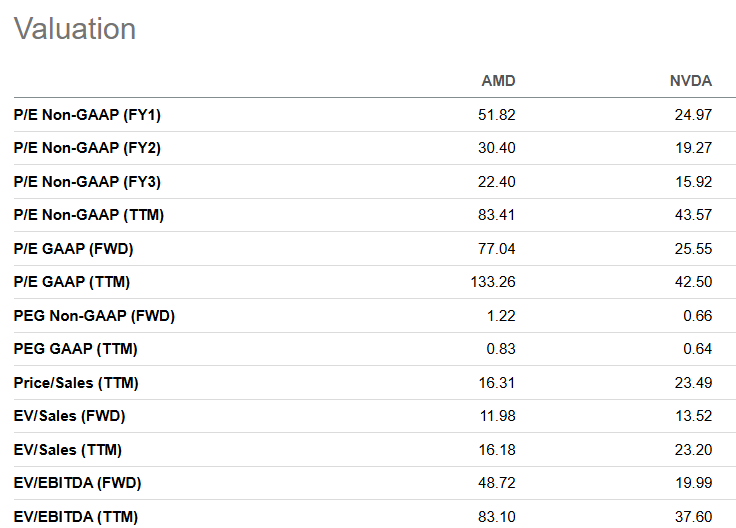736x528 pixels.
Task: Open the P/E GAAP (TTM) metric
Action: [x=72, y=282]
